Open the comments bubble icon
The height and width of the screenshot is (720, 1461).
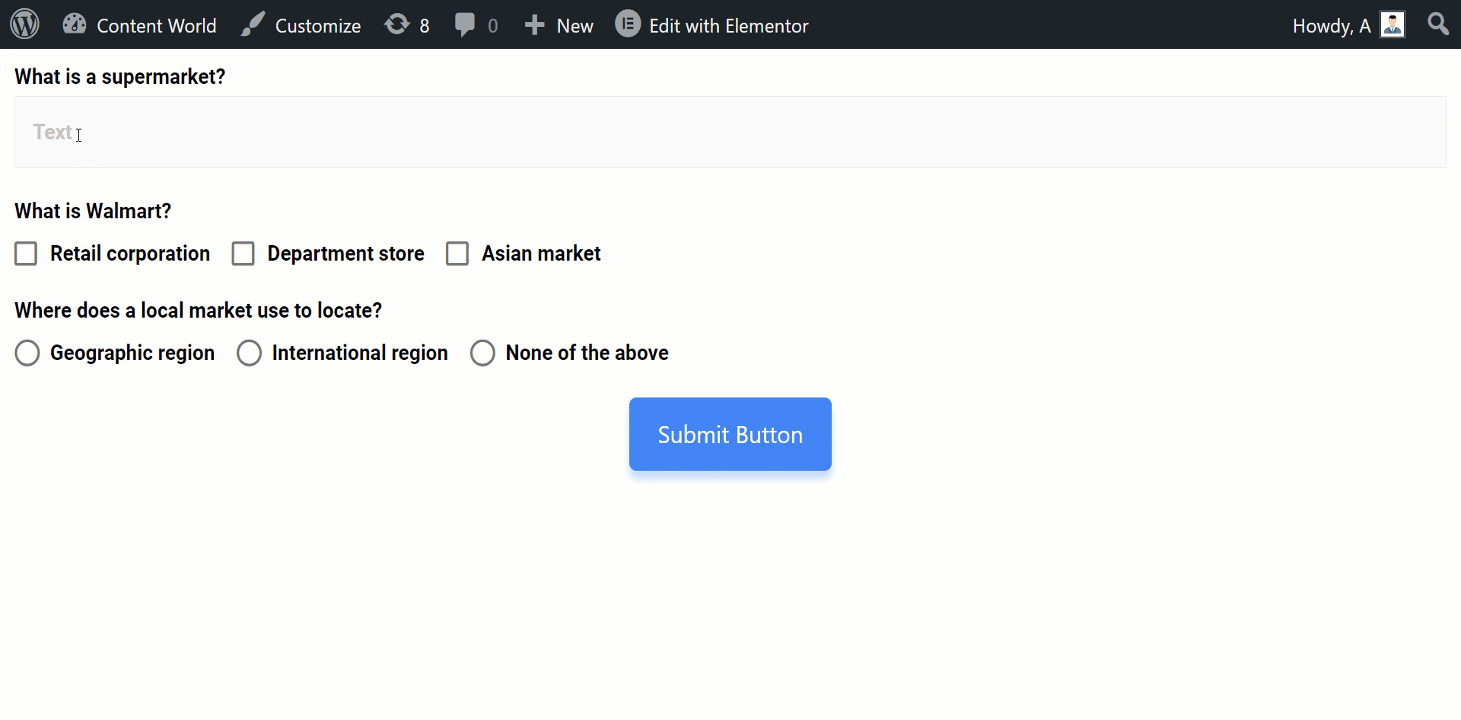pyautogui.click(x=465, y=25)
